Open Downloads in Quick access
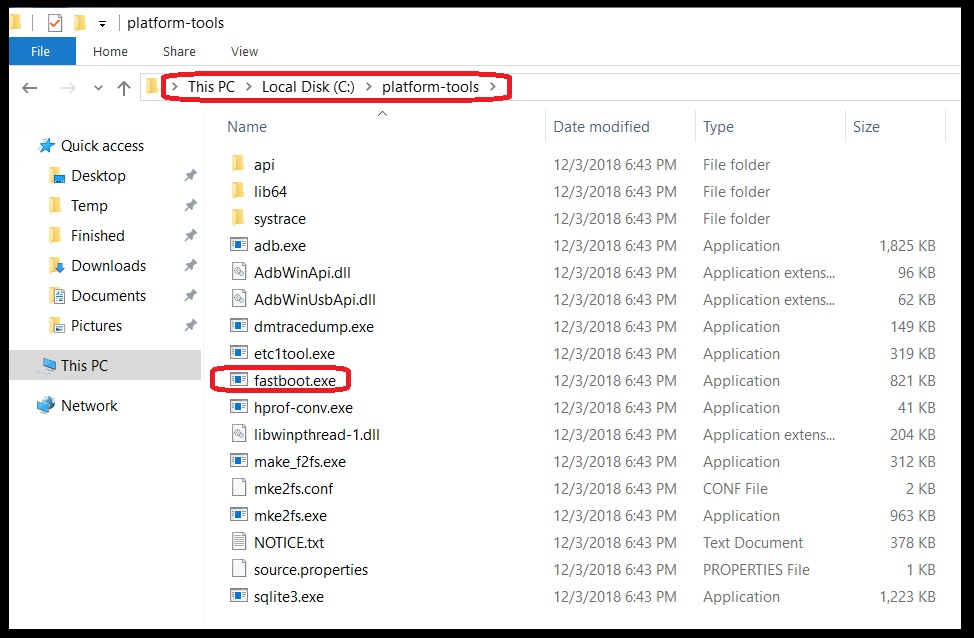The height and width of the screenshot is (638, 974). (109, 266)
